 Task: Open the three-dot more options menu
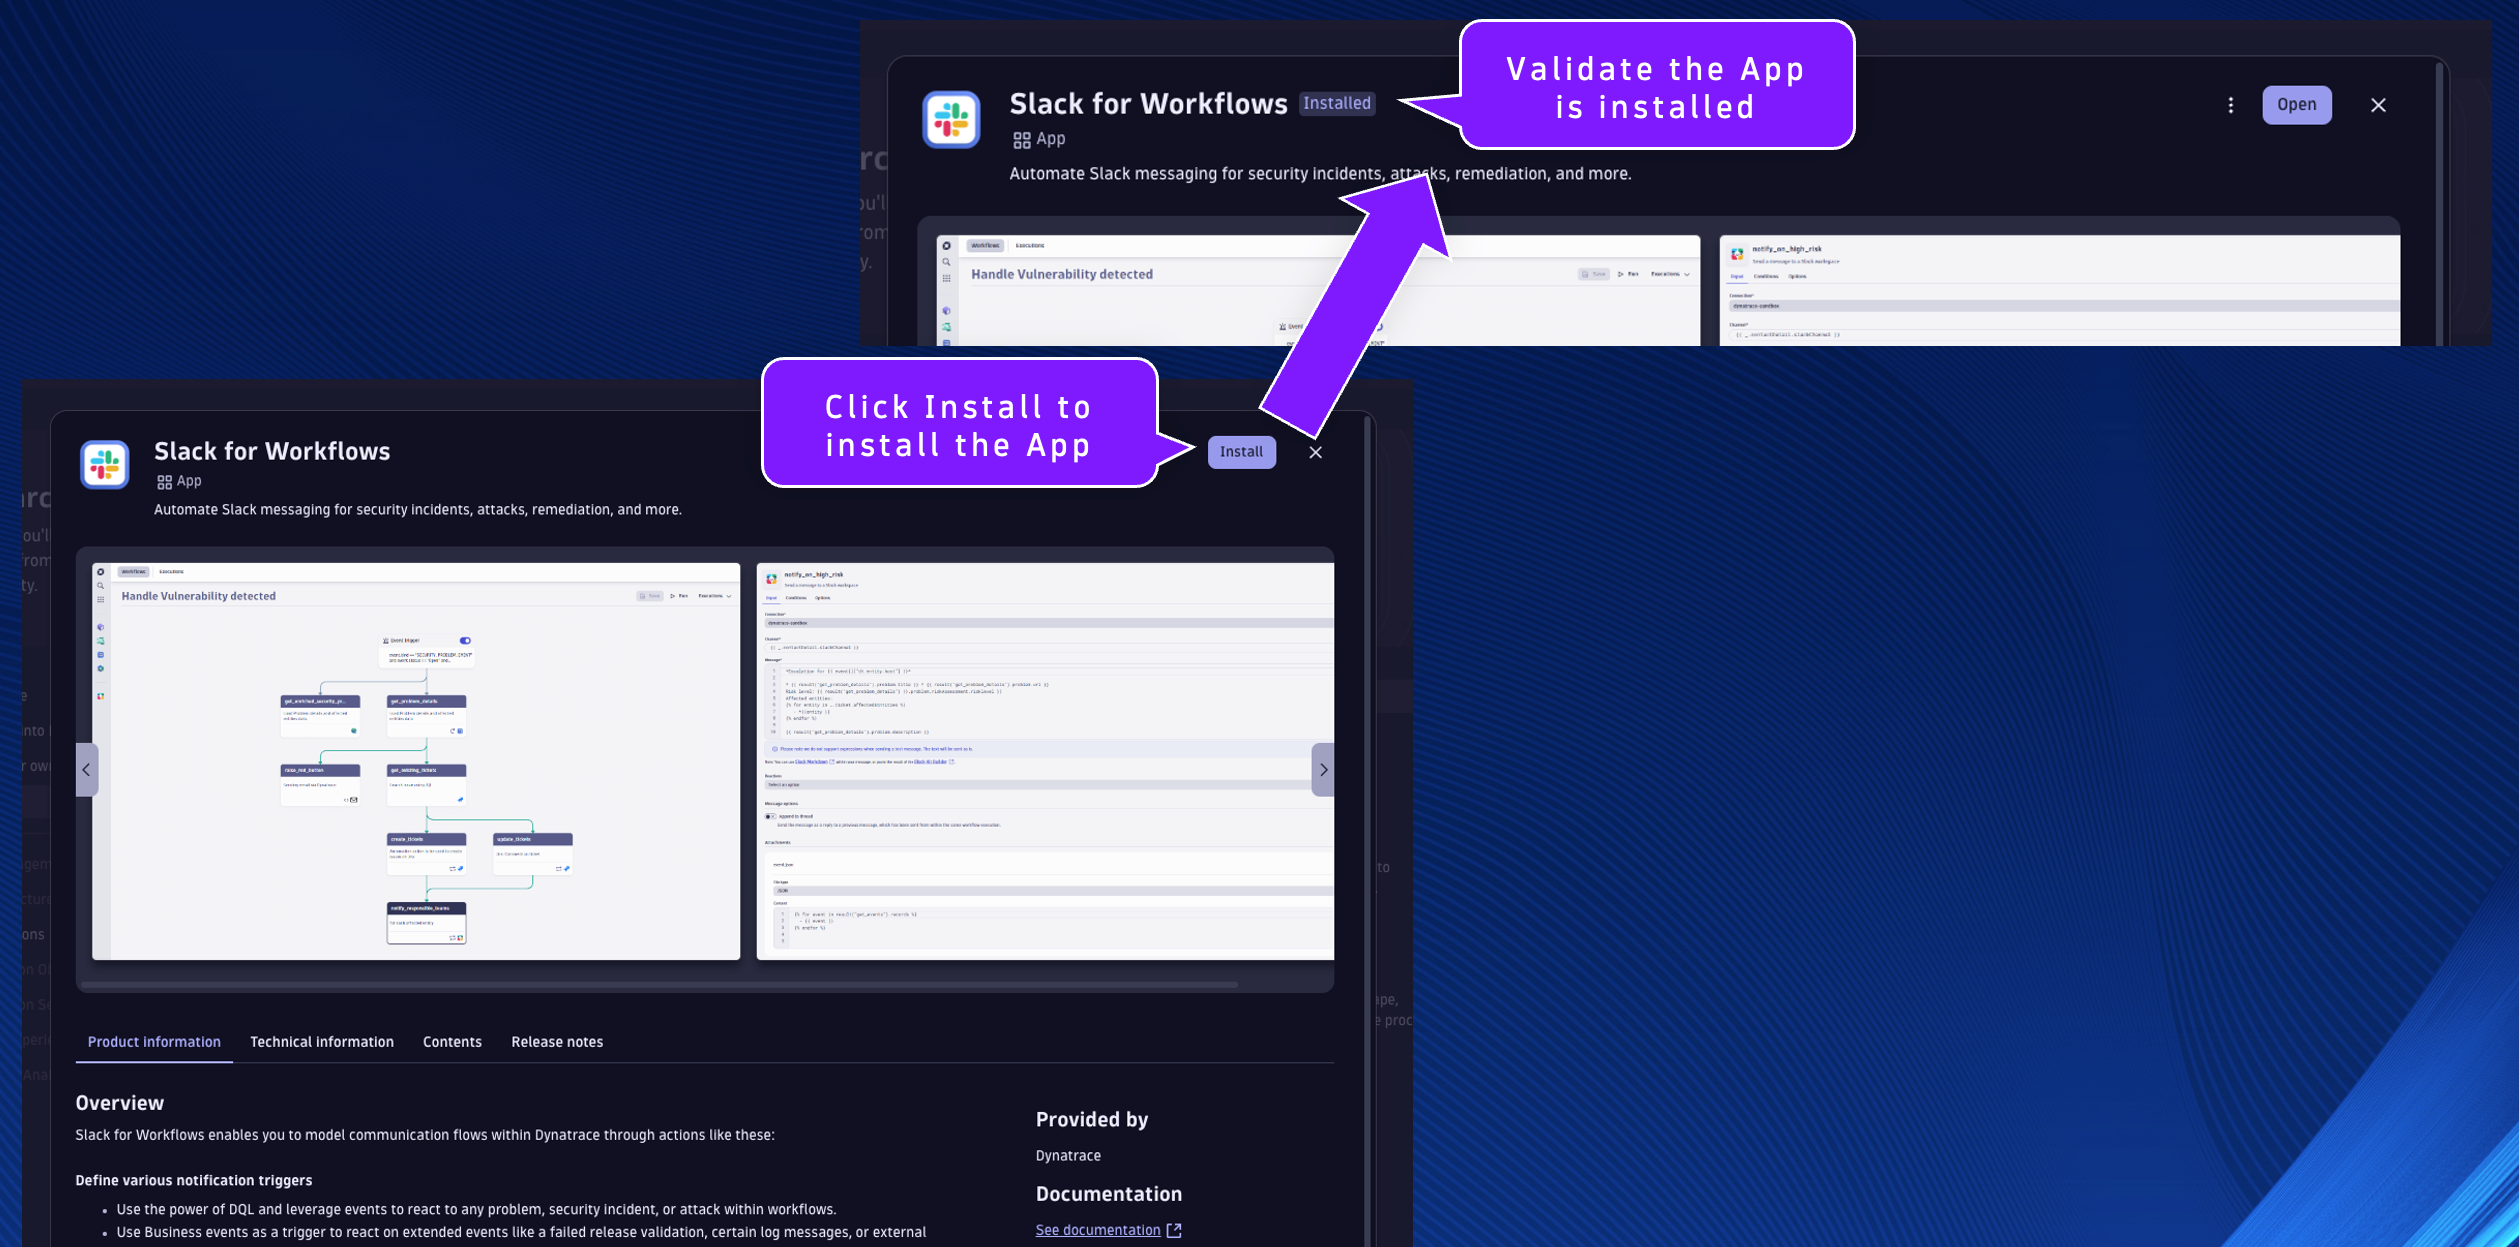(2230, 105)
